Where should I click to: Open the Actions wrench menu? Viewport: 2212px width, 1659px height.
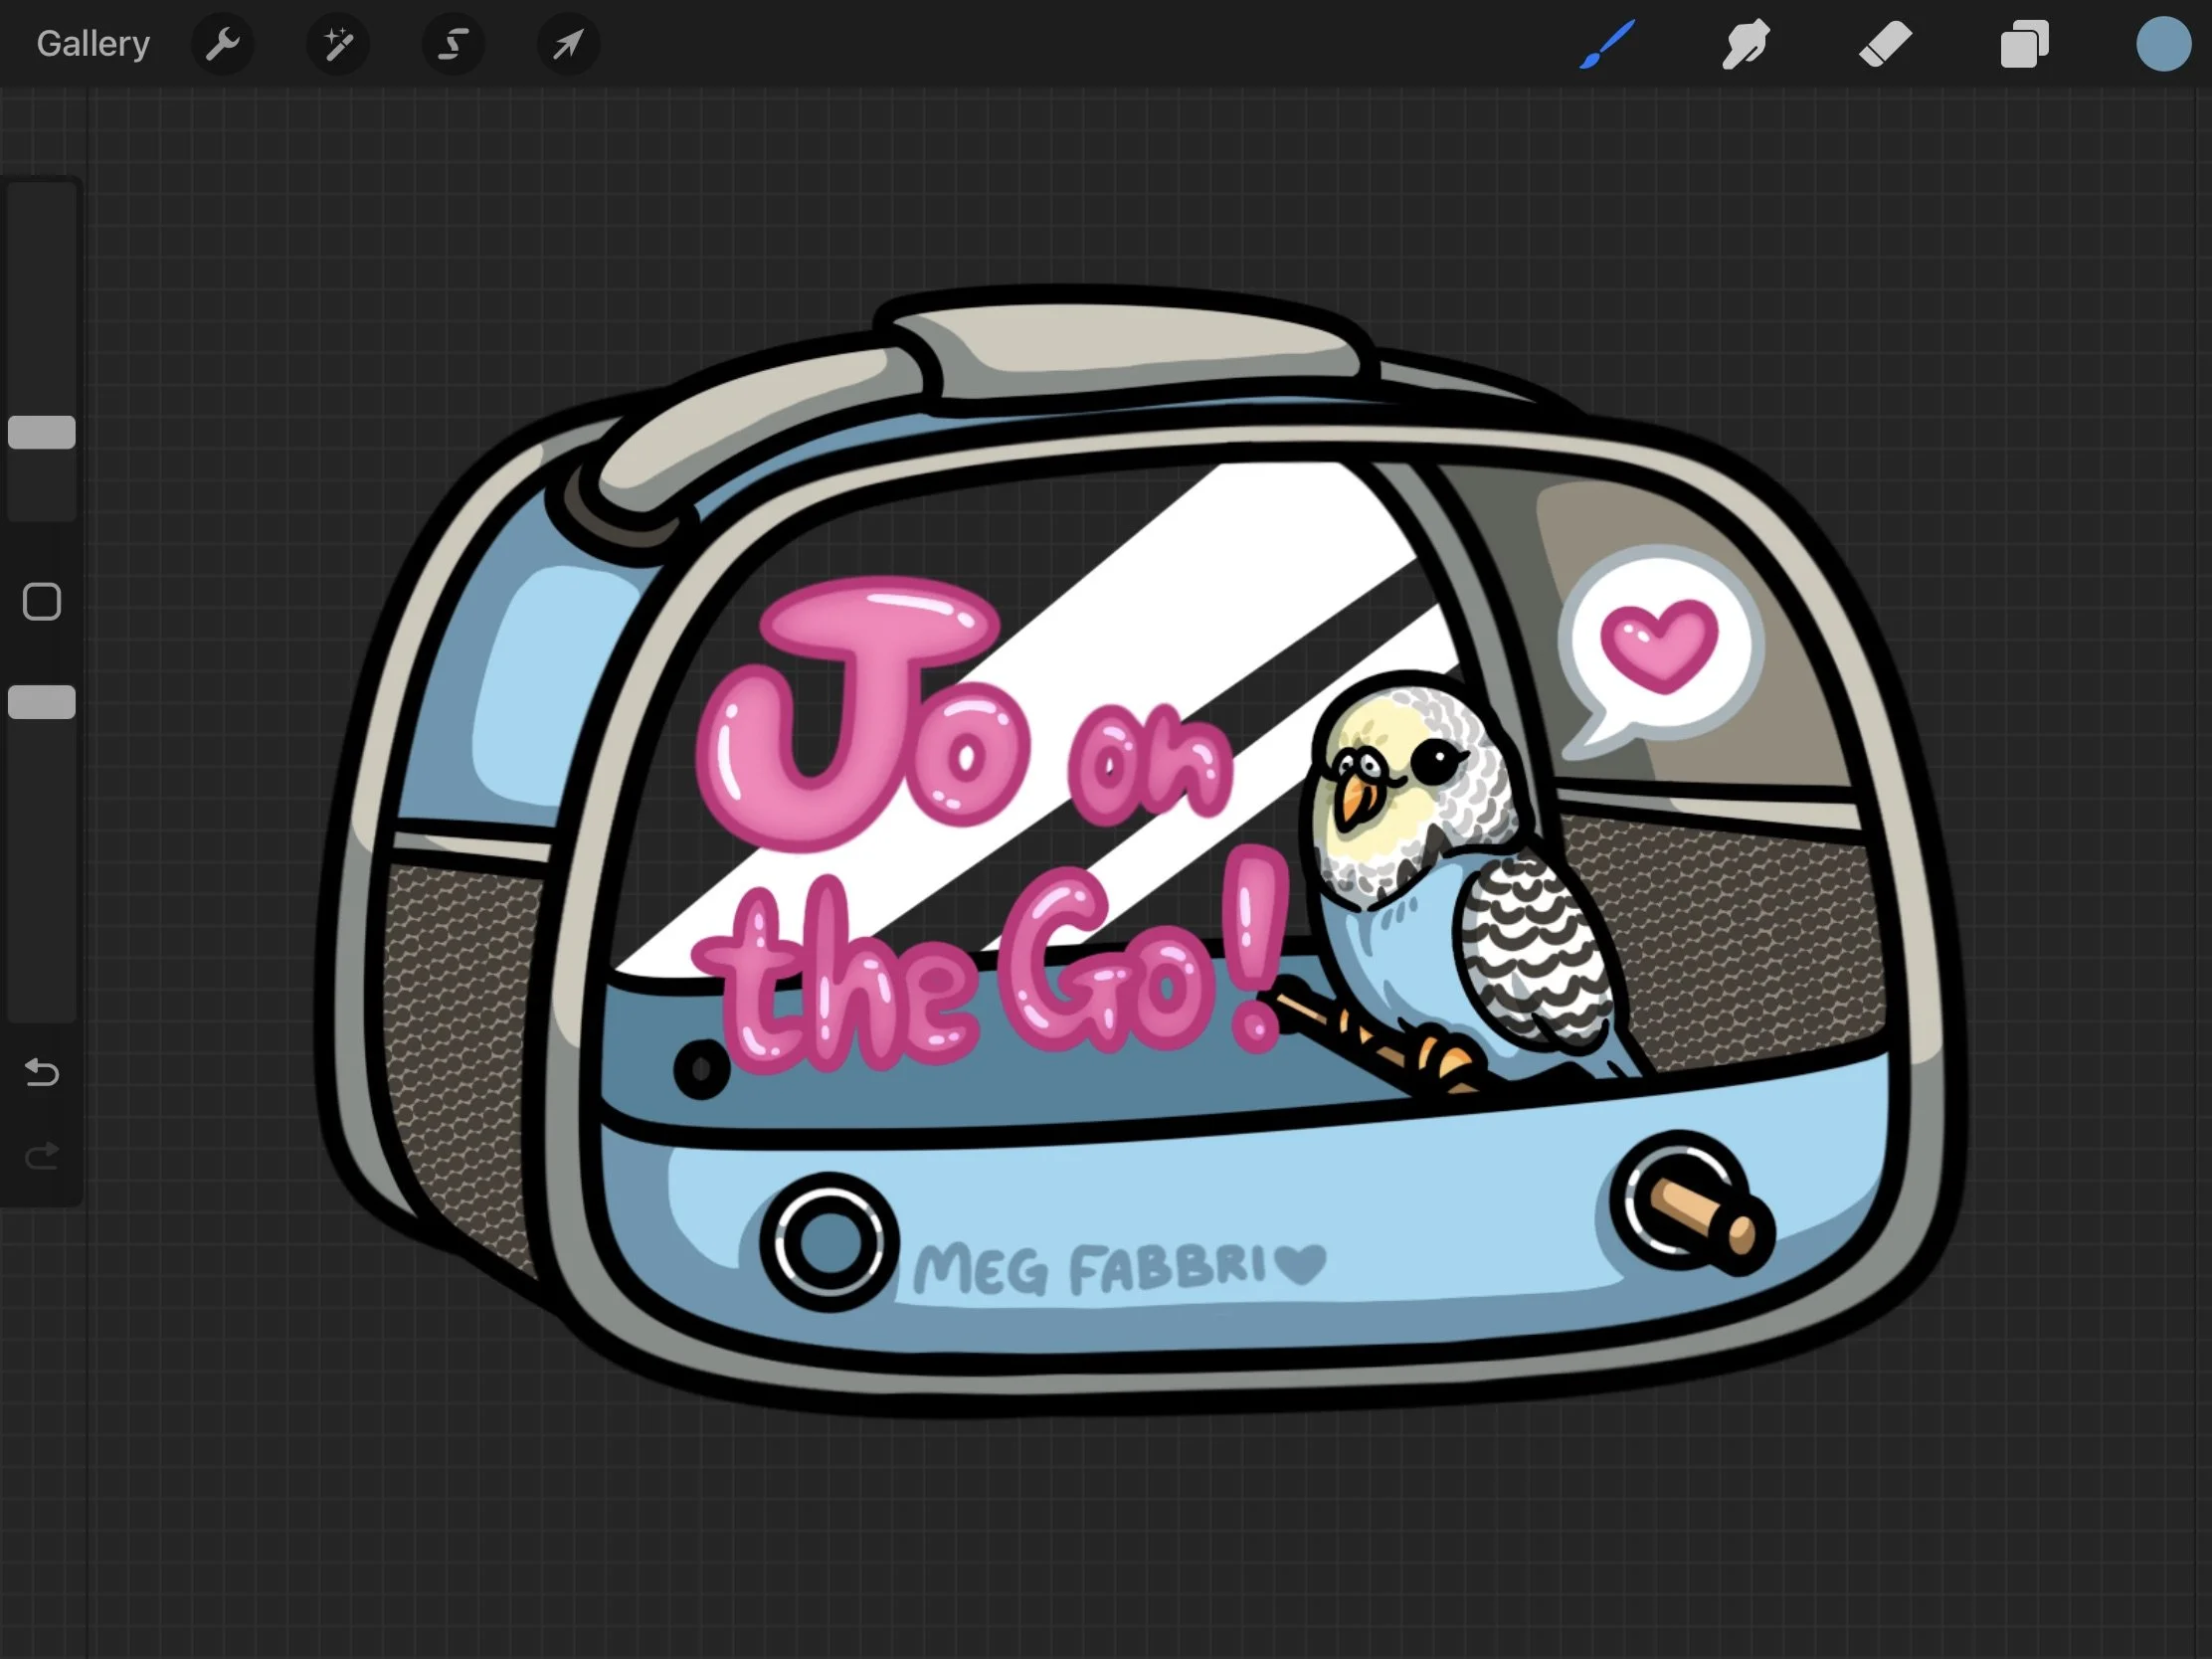[222, 44]
